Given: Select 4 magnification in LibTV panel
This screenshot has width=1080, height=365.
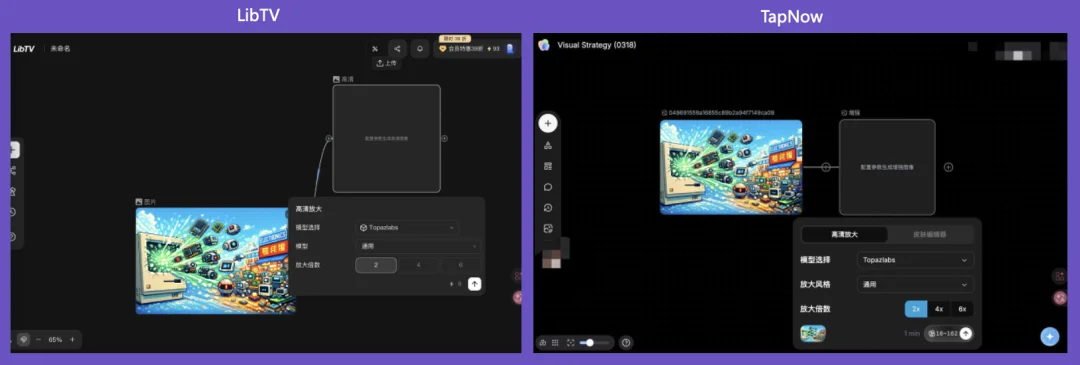Looking at the screenshot, I should (418, 265).
